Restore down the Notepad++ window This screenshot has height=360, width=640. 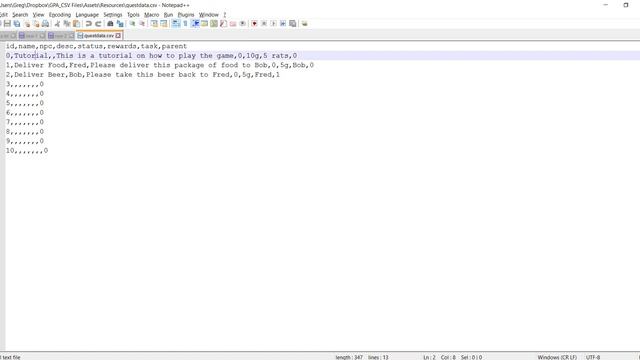(626, 5)
